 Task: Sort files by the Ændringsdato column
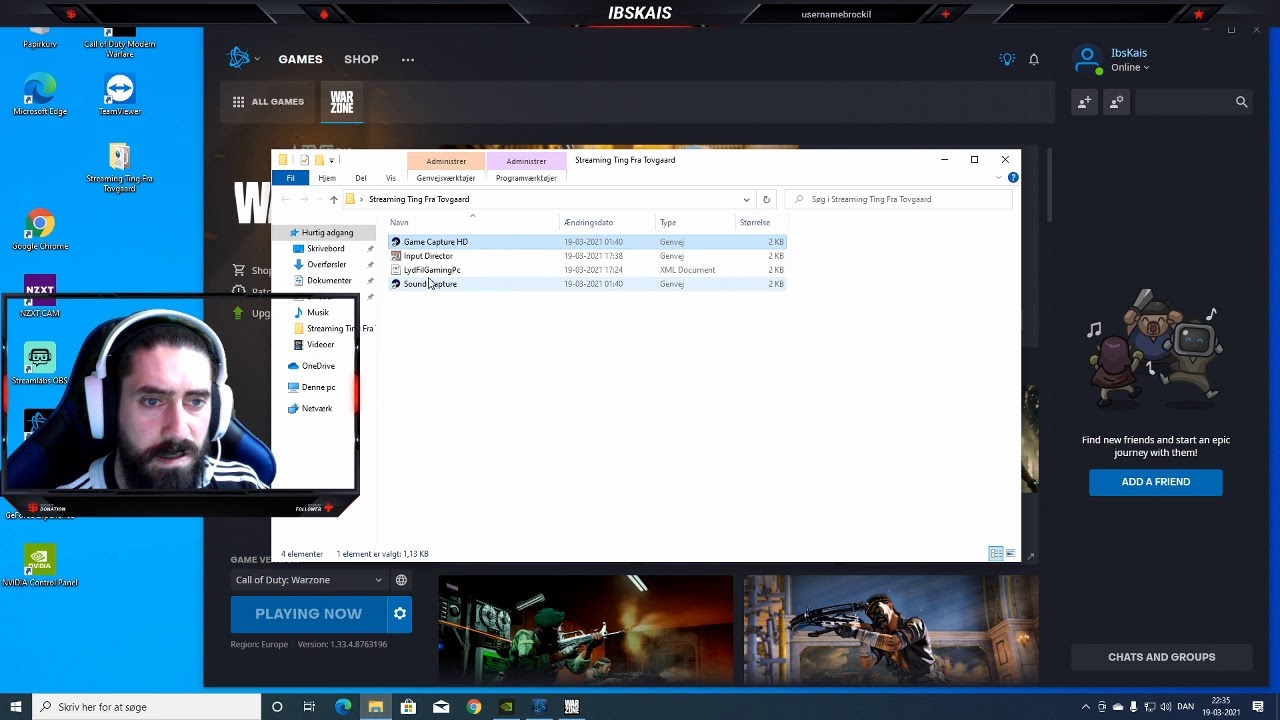(608, 222)
